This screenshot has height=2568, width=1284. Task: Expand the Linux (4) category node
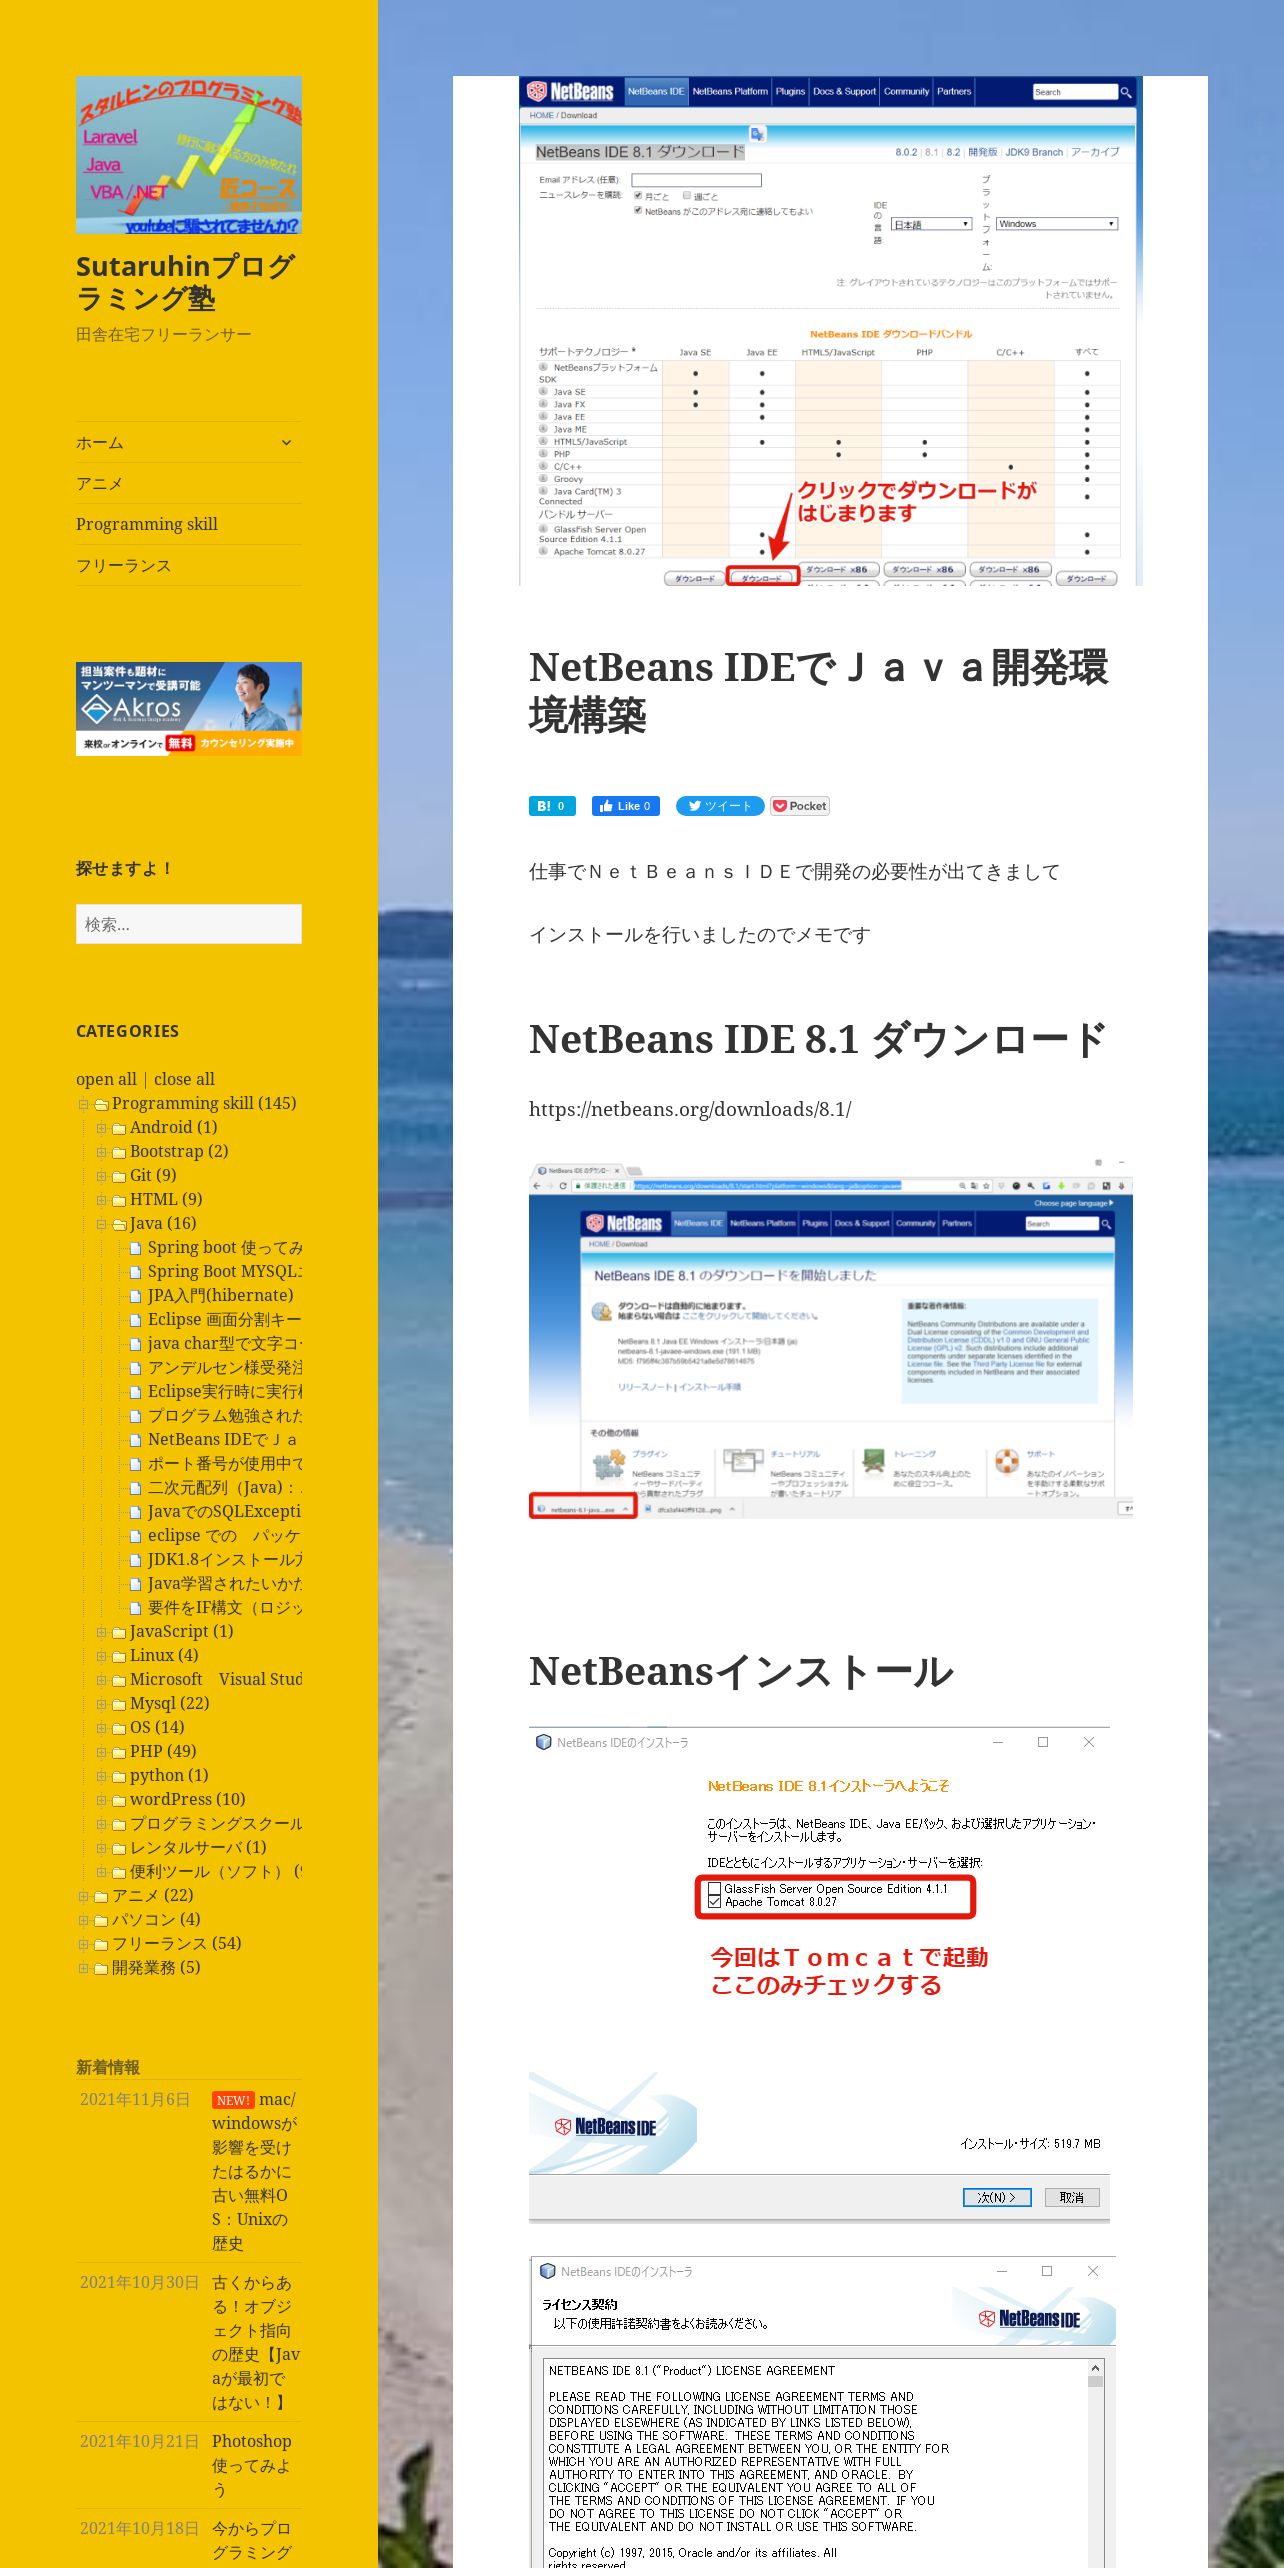pyautogui.click(x=101, y=1656)
